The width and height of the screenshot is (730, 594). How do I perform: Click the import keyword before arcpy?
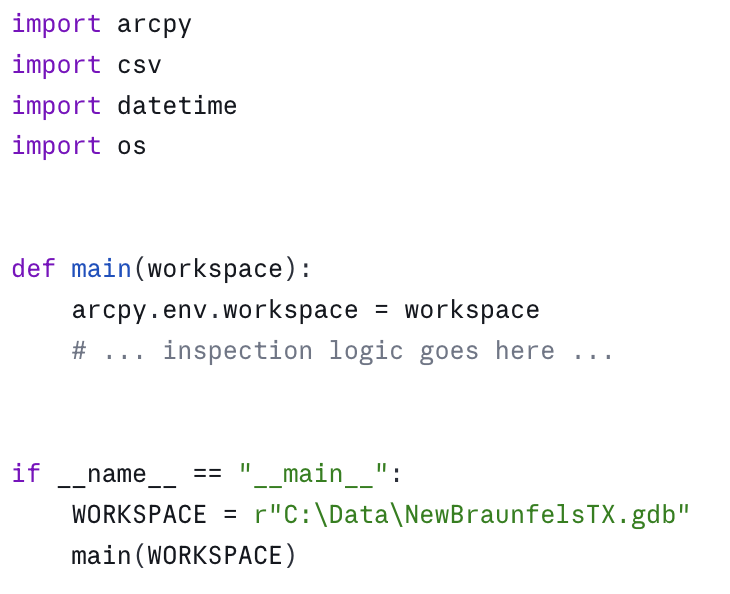coord(56,24)
